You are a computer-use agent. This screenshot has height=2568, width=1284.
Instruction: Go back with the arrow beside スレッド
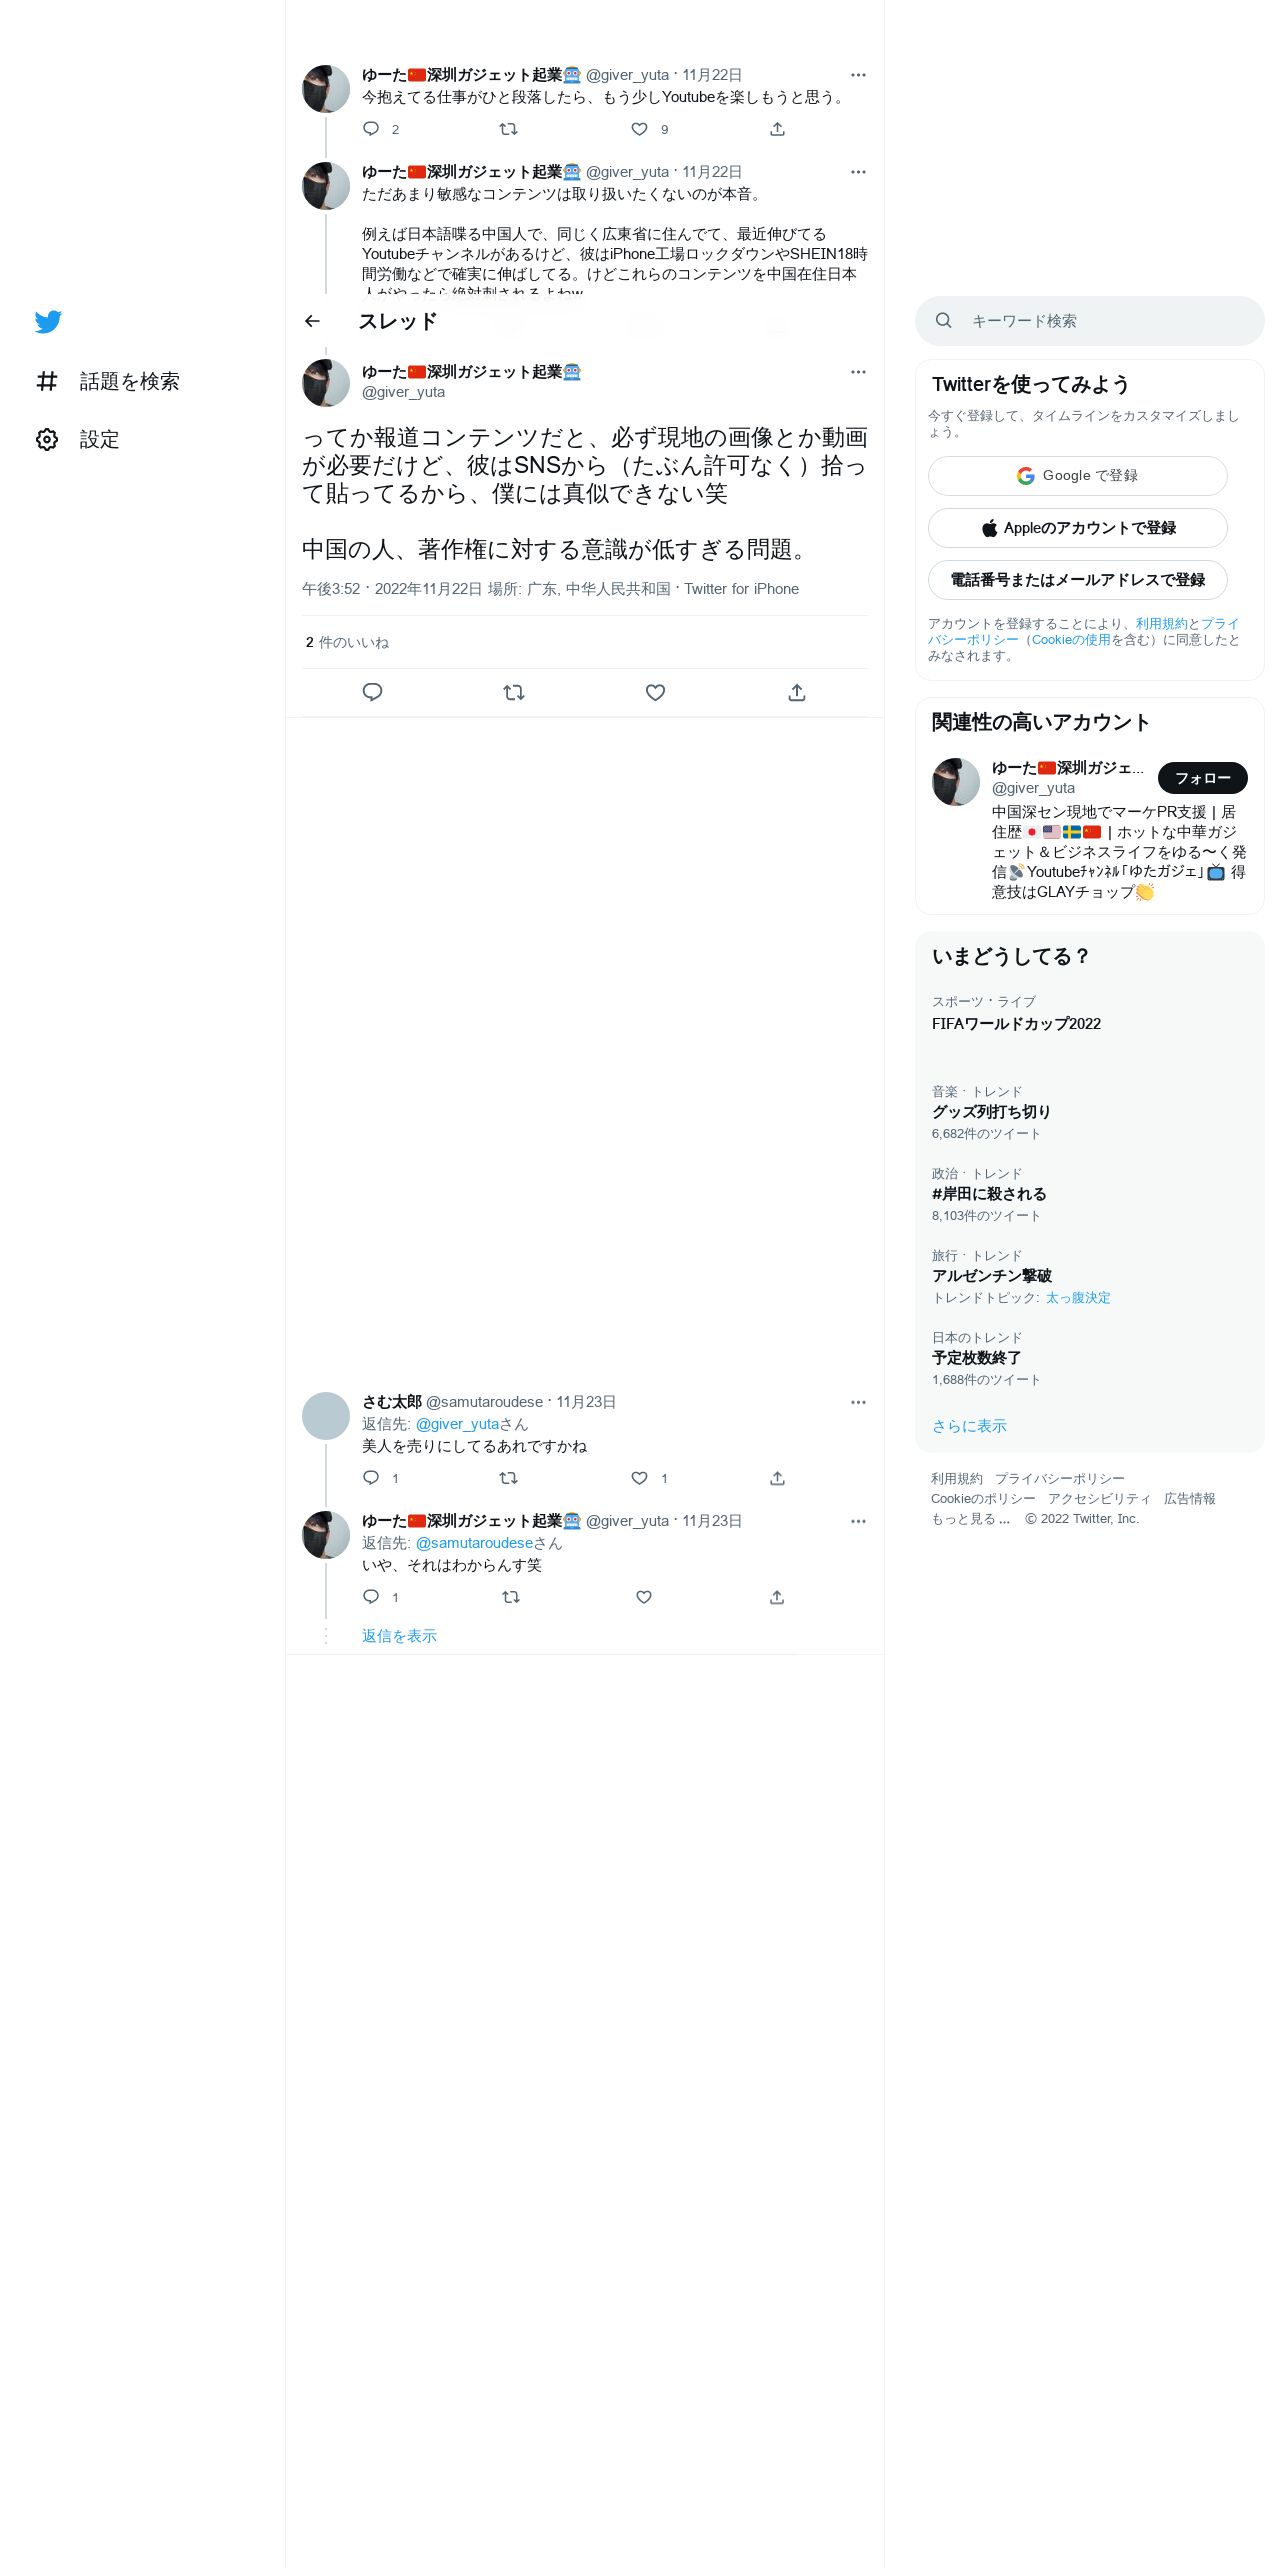pos(312,321)
